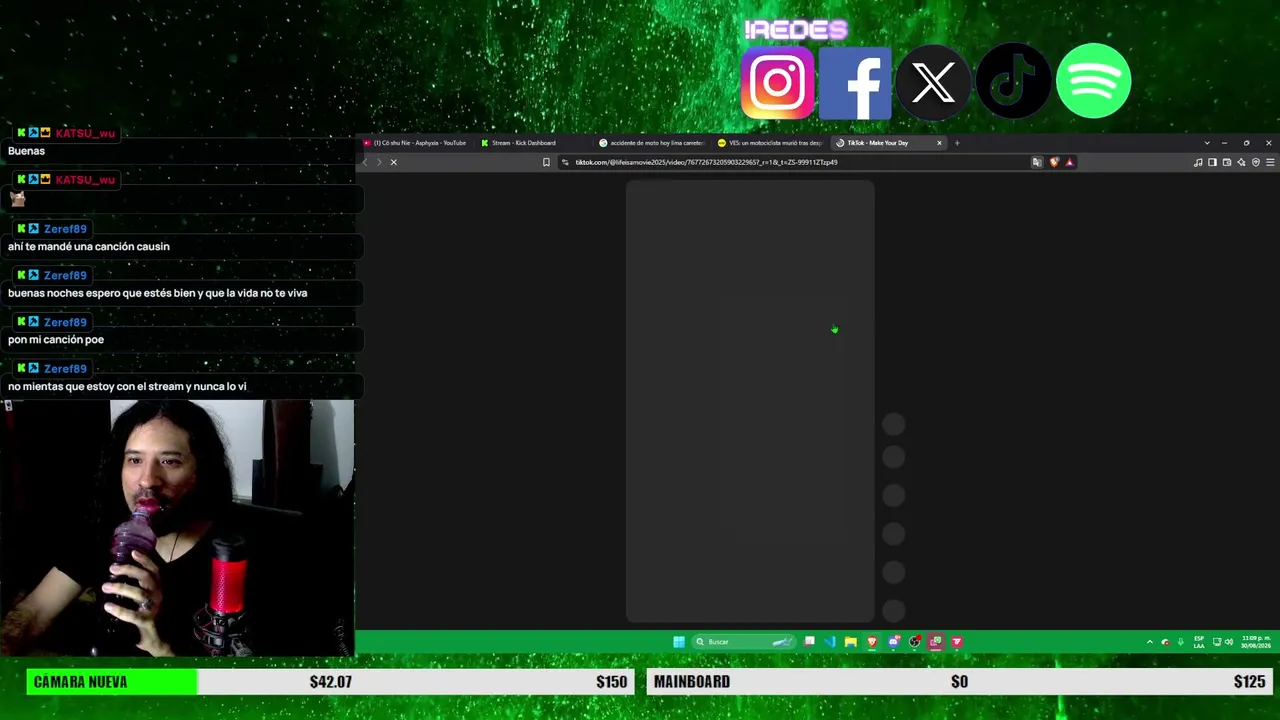Image resolution: width=1280 pixels, height=720 pixels.
Task: Open Discord from the taskbar
Action: (893, 642)
